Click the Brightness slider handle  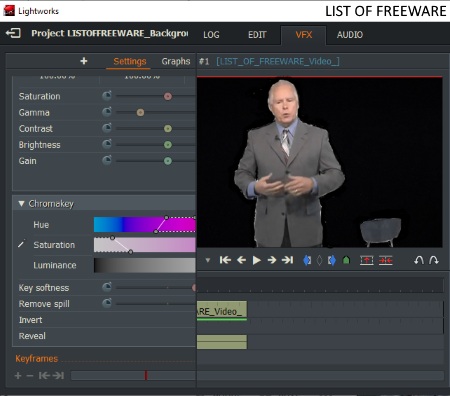pos(168,145)
